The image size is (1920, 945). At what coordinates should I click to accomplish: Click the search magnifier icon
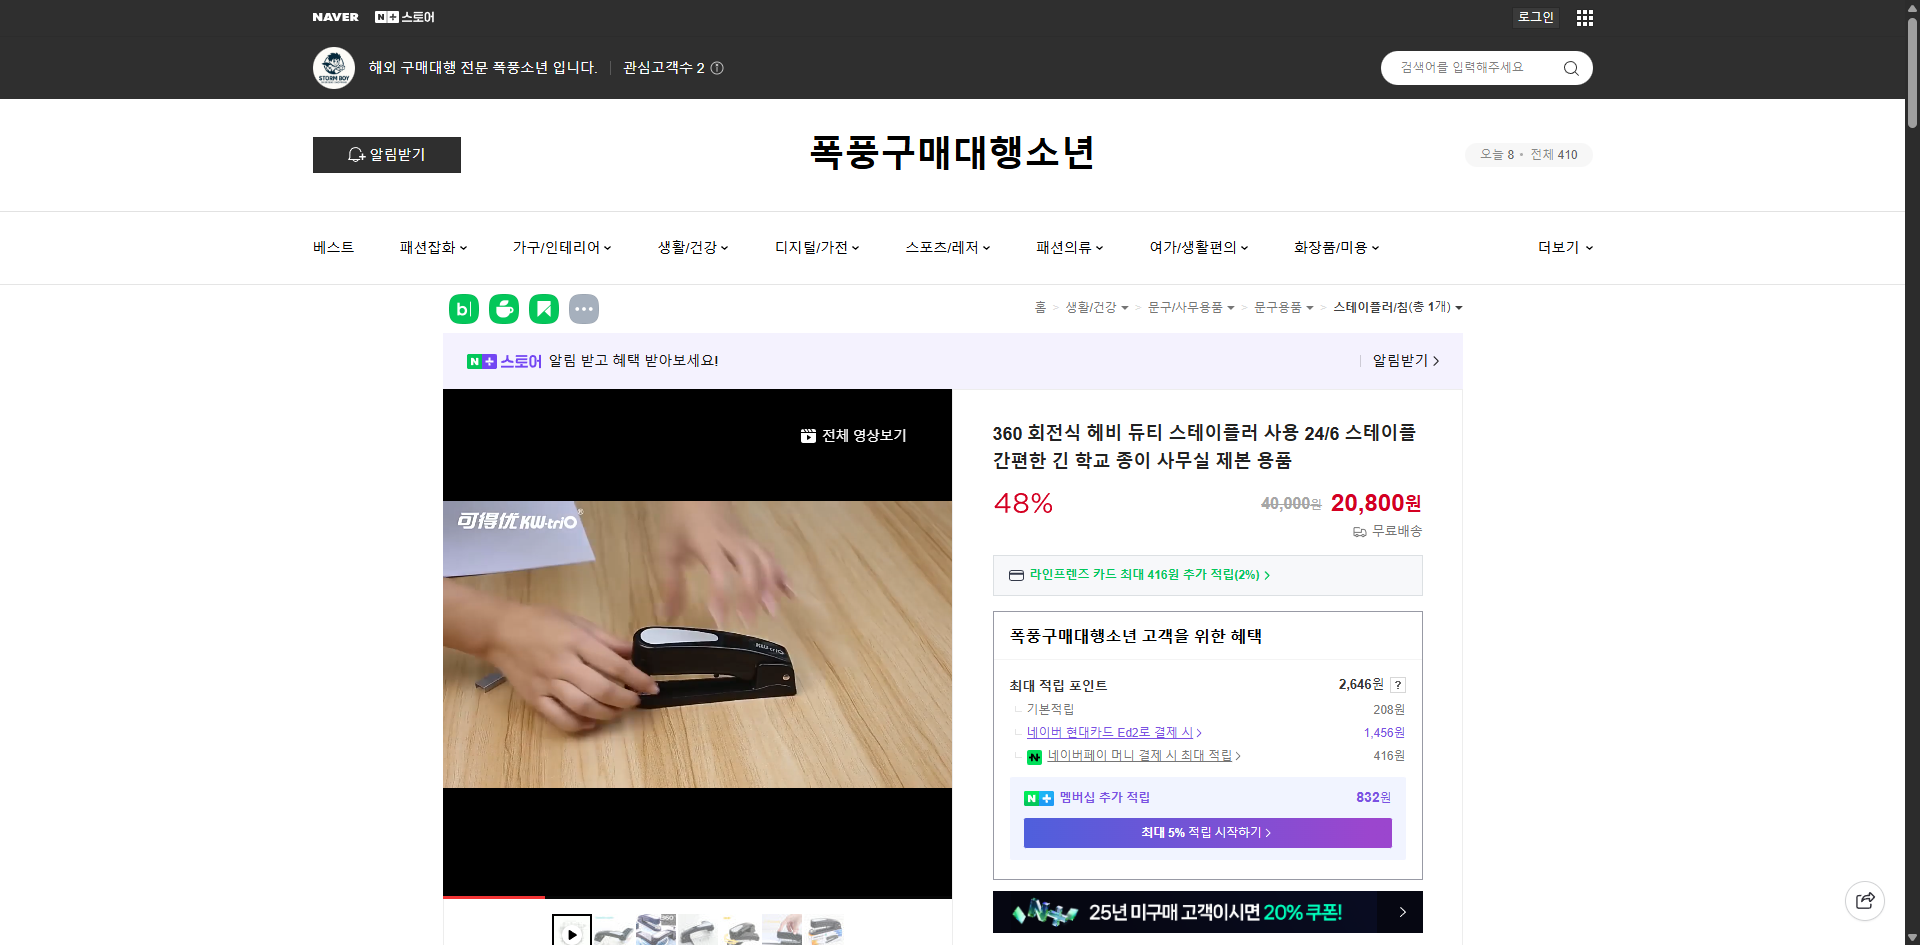pyautogui.click(x=1570, y=67)
